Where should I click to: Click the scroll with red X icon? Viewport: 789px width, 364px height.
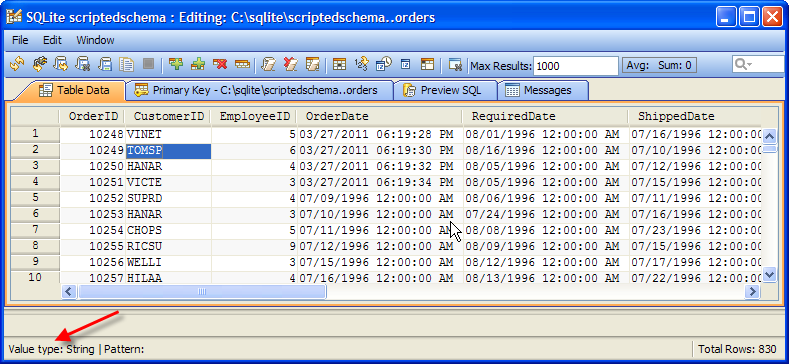coord(291,64)
